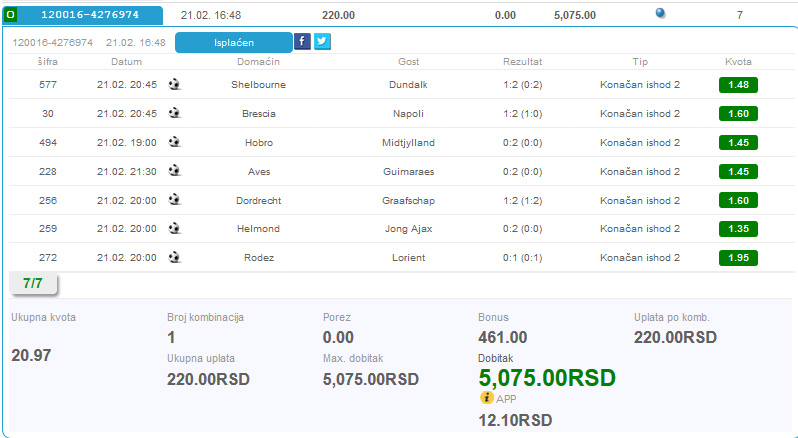Share ticket on Facebook
This screenshot has height=438, width=798.
pyautogui.click(x=302, y=41)
